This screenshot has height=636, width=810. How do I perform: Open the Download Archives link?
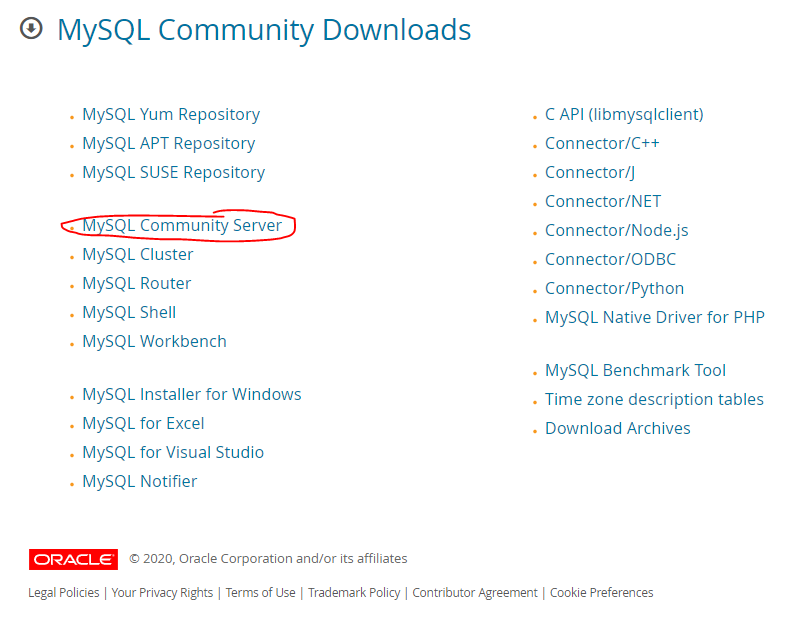pyautogui.click(x=617, y=428)
